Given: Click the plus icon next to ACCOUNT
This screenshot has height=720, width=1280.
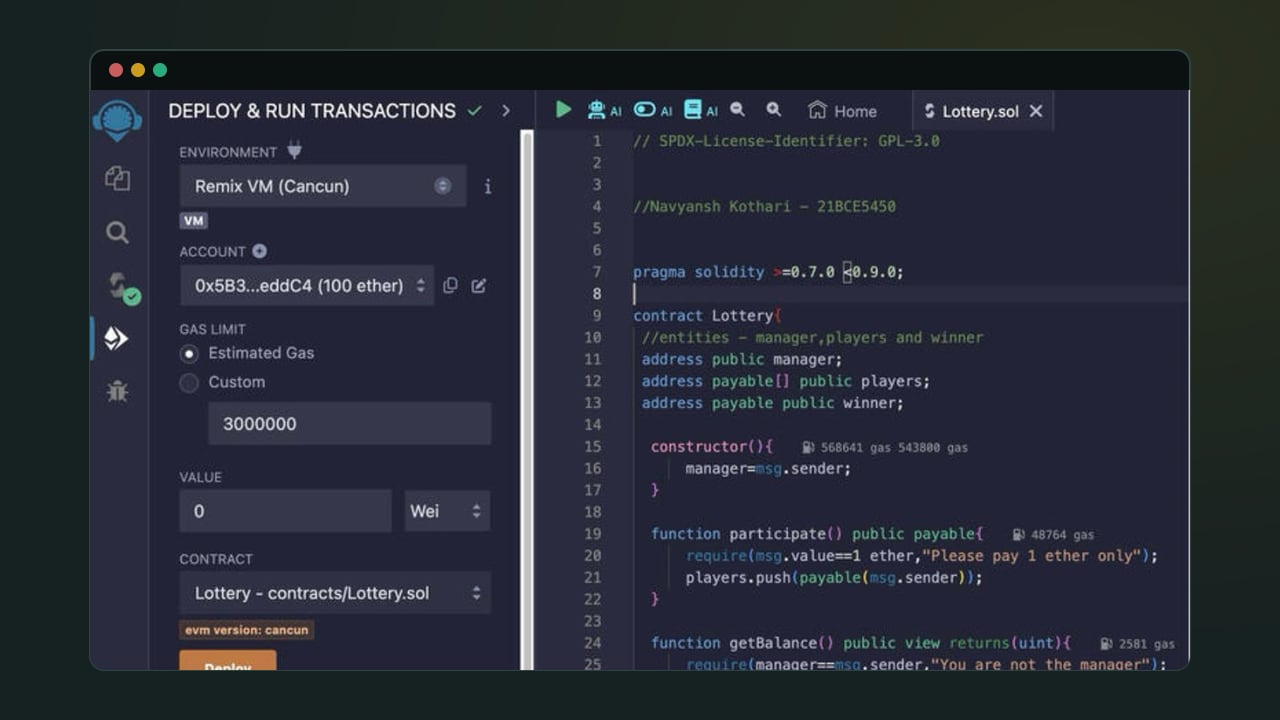Looking at the screenshot, I should click(259, 251).
